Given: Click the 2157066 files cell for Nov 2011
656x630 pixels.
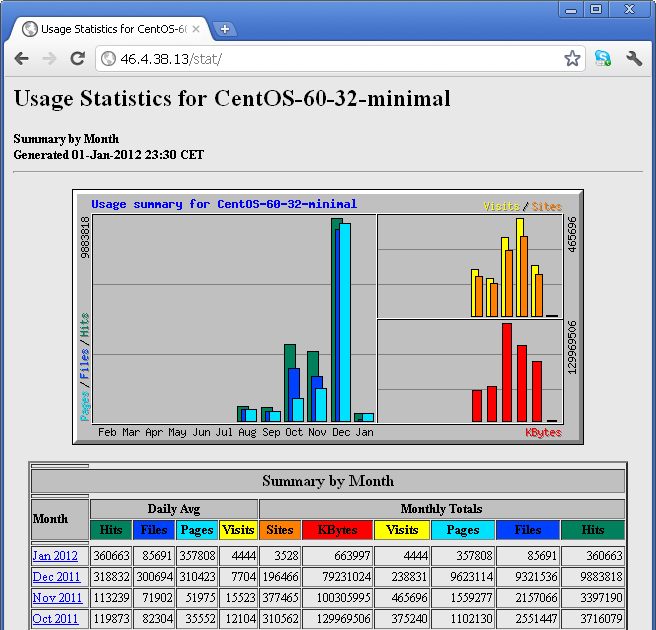Looking at the screenshot, I should [528, 597].
